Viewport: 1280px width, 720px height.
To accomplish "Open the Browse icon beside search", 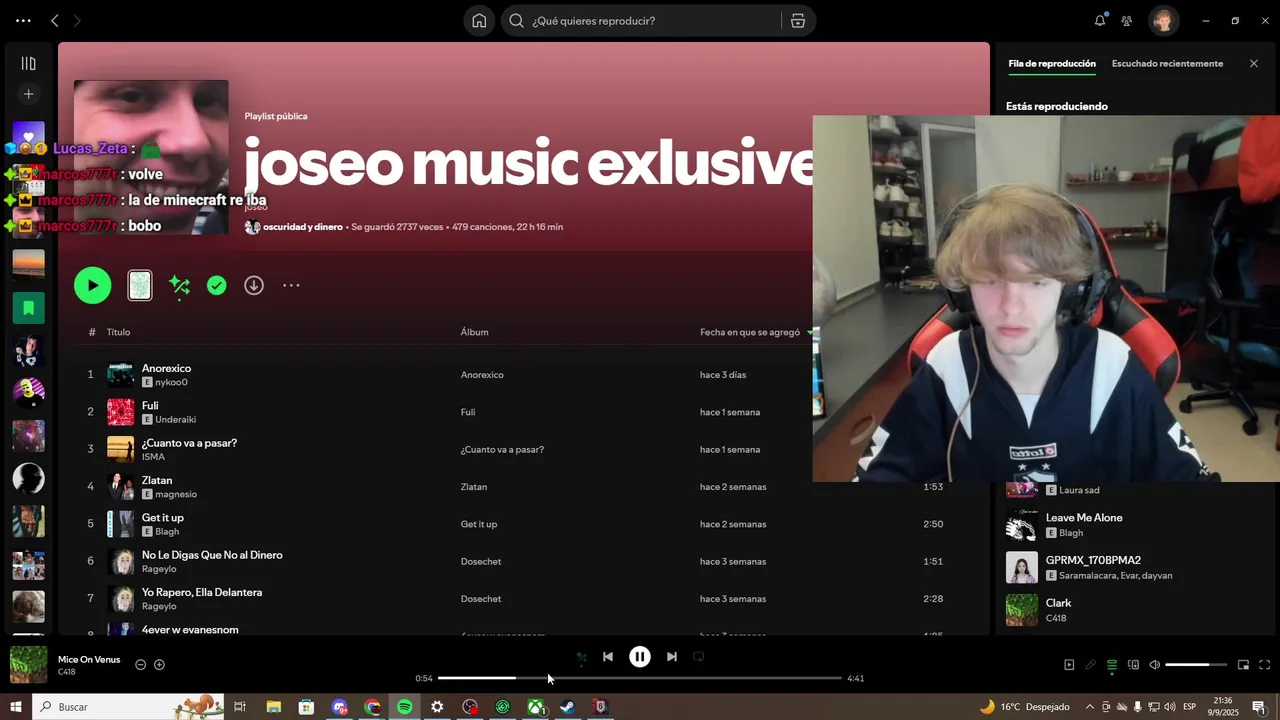I will pyautogui.click(x=797, y=21).
